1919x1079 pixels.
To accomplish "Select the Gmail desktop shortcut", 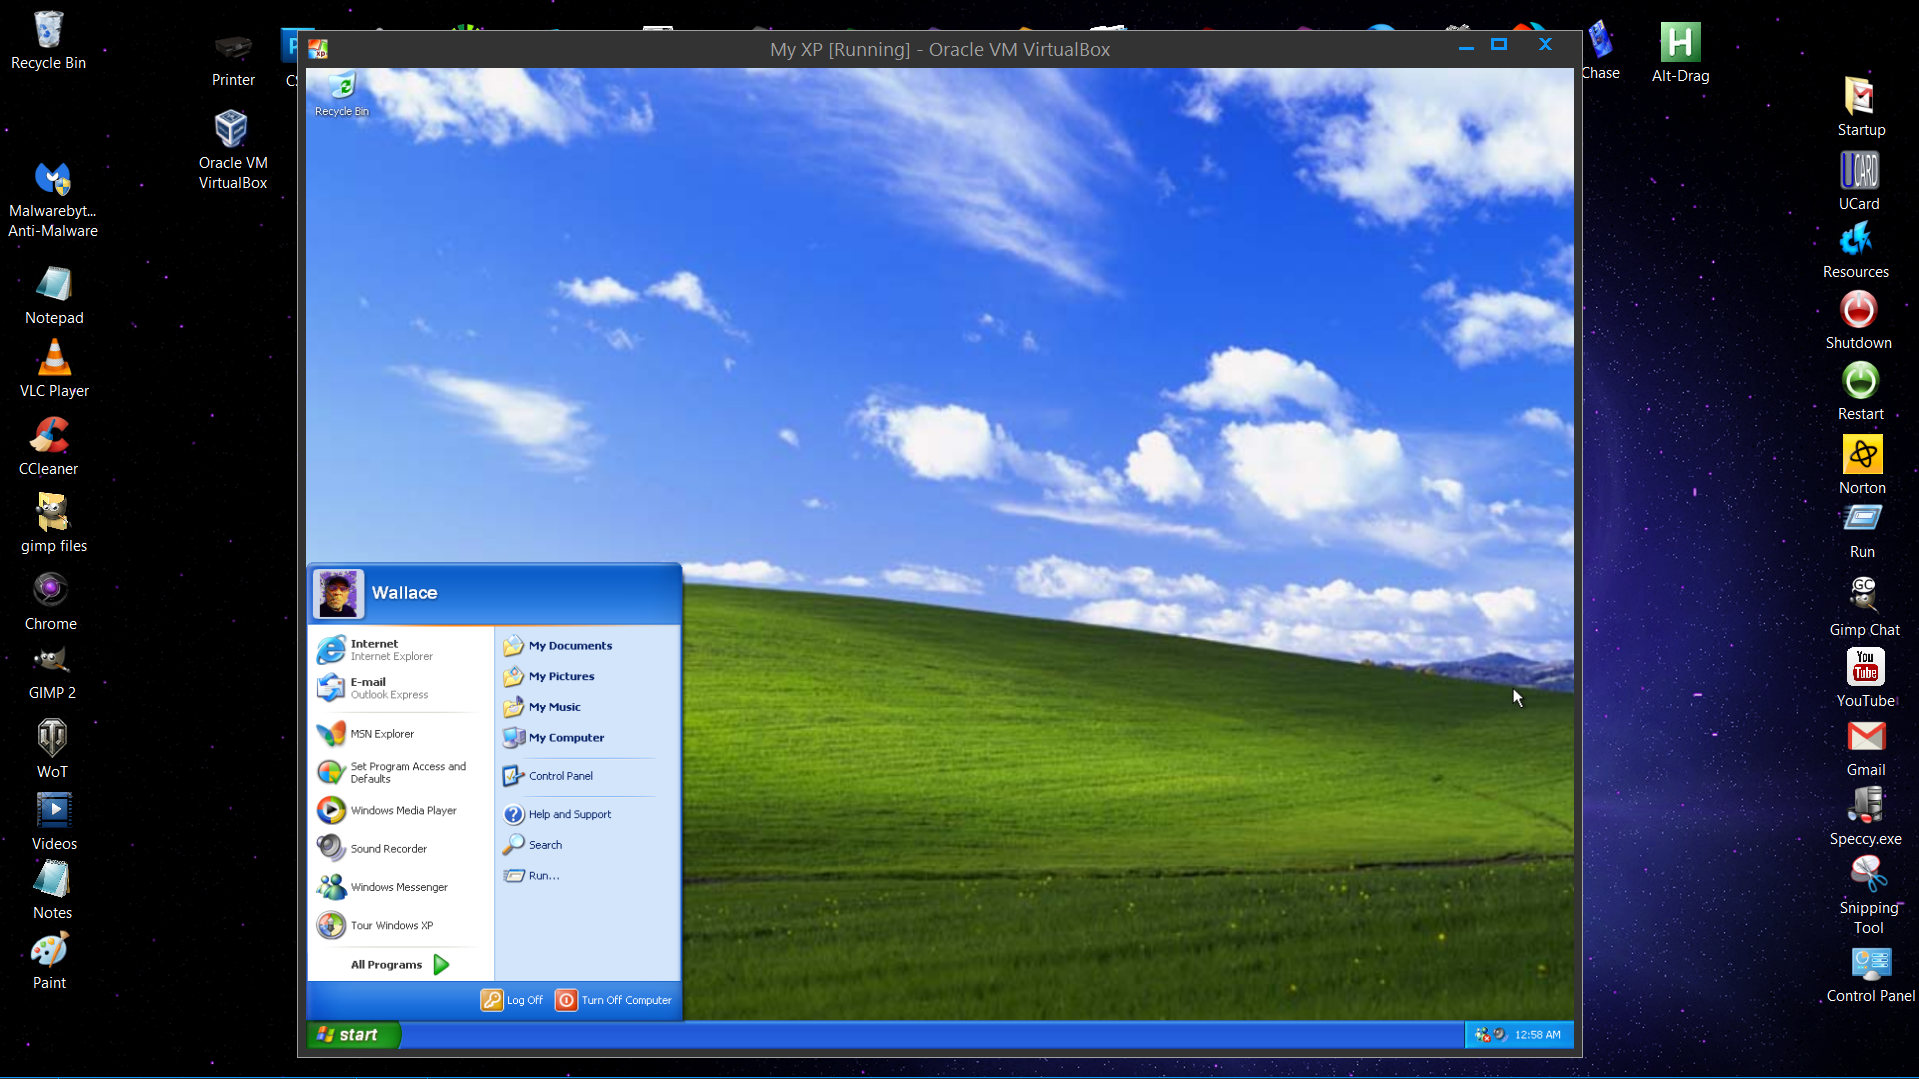I will (1866, 749).
